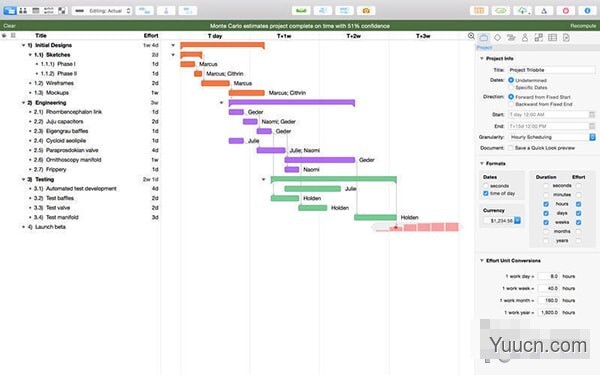
Task: Collapse the Testing task group
Action: click(x=23, y=179)
